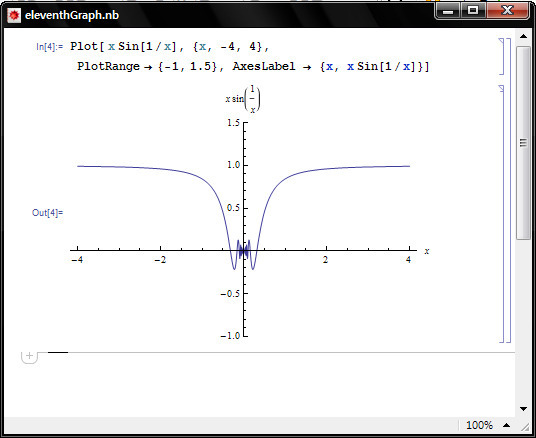Click the AxesLabel option text
Viewport: 536px width, 438px height.
[x=264, y=66]
